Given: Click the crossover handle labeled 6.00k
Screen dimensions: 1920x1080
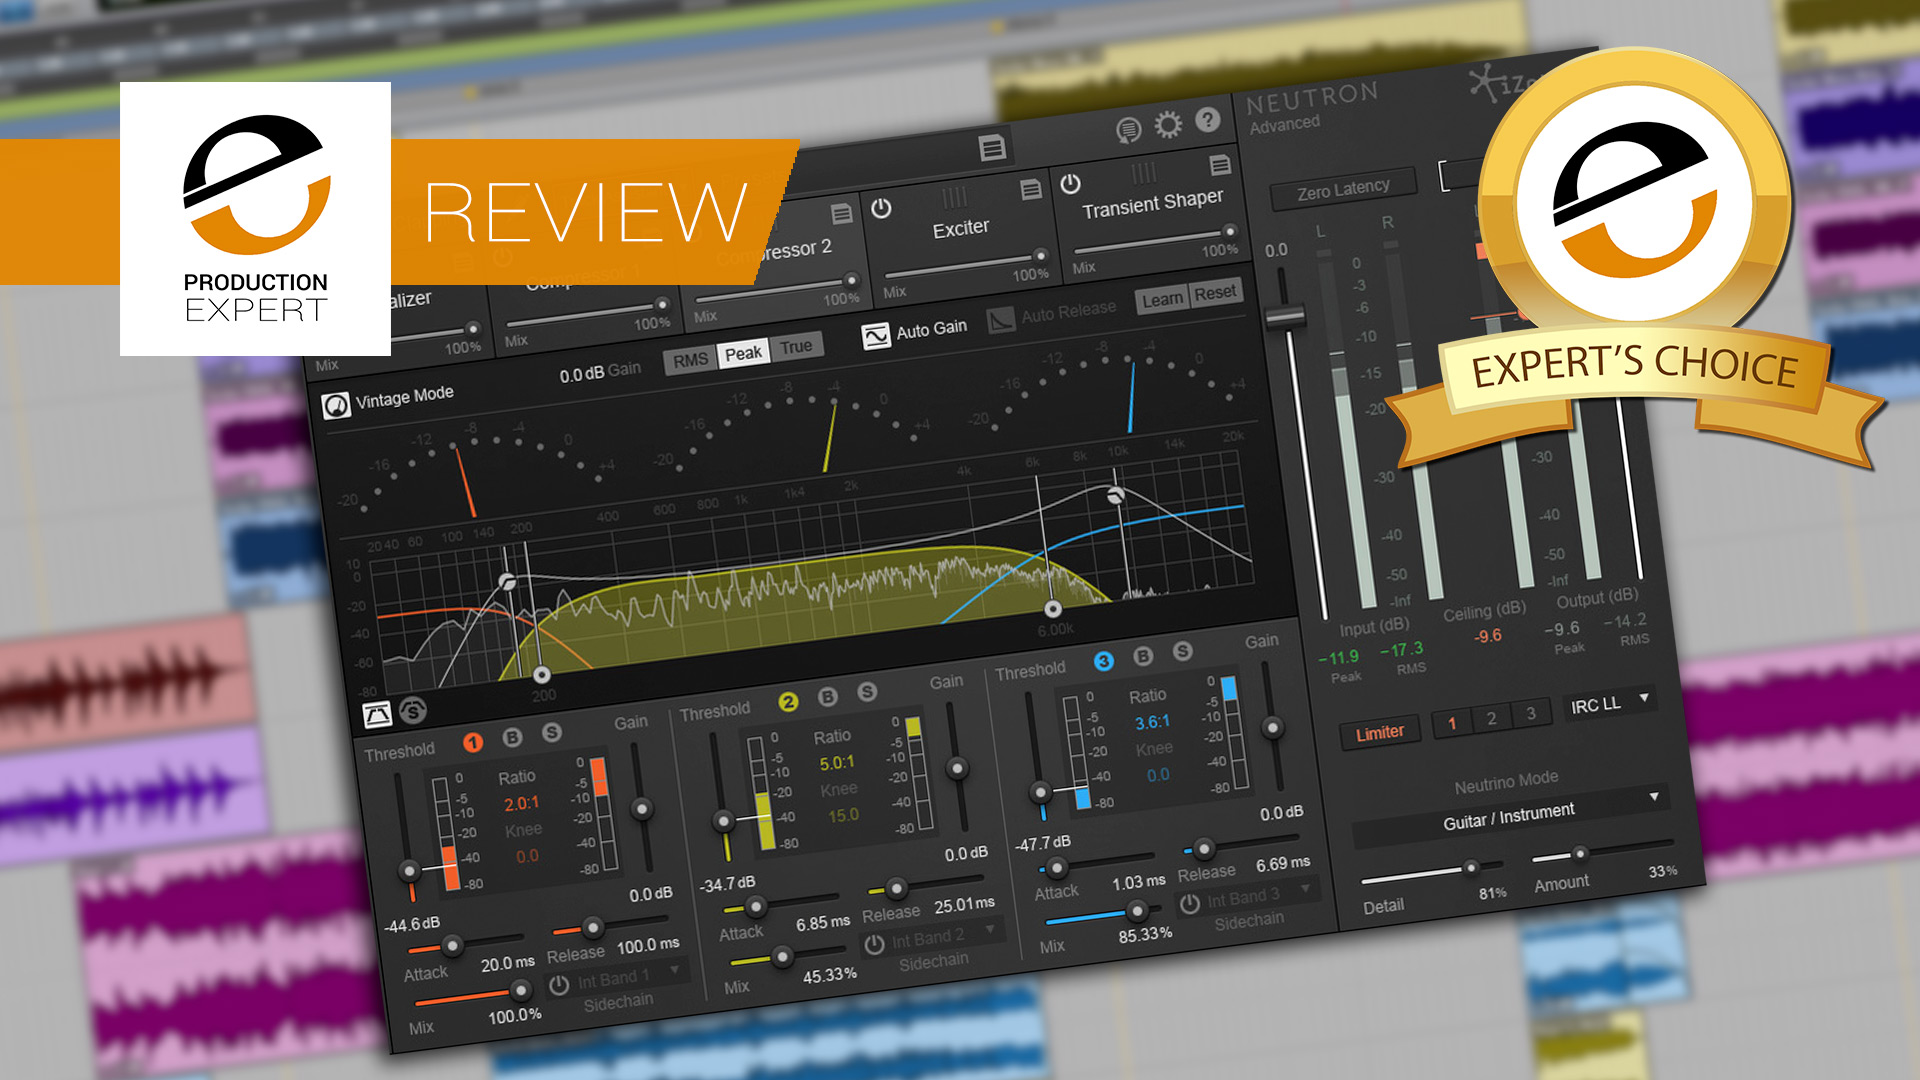Looking at the screenshot, I should tap(1052, 608).
